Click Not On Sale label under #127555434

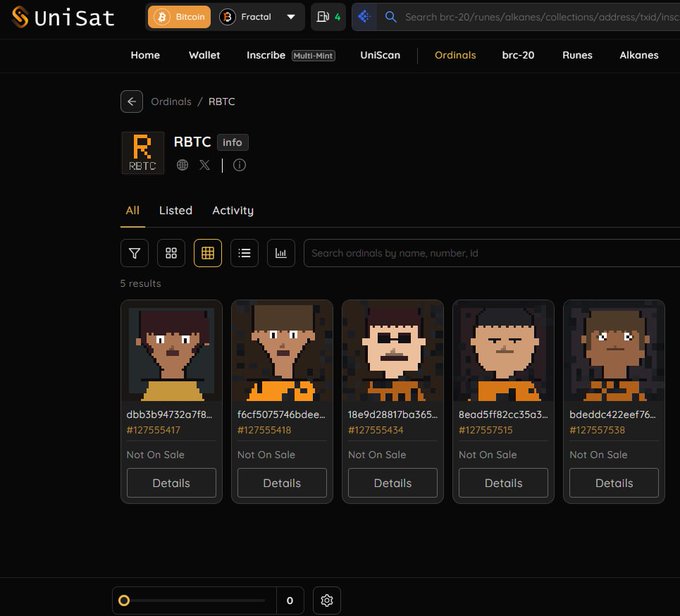(377, 455)
